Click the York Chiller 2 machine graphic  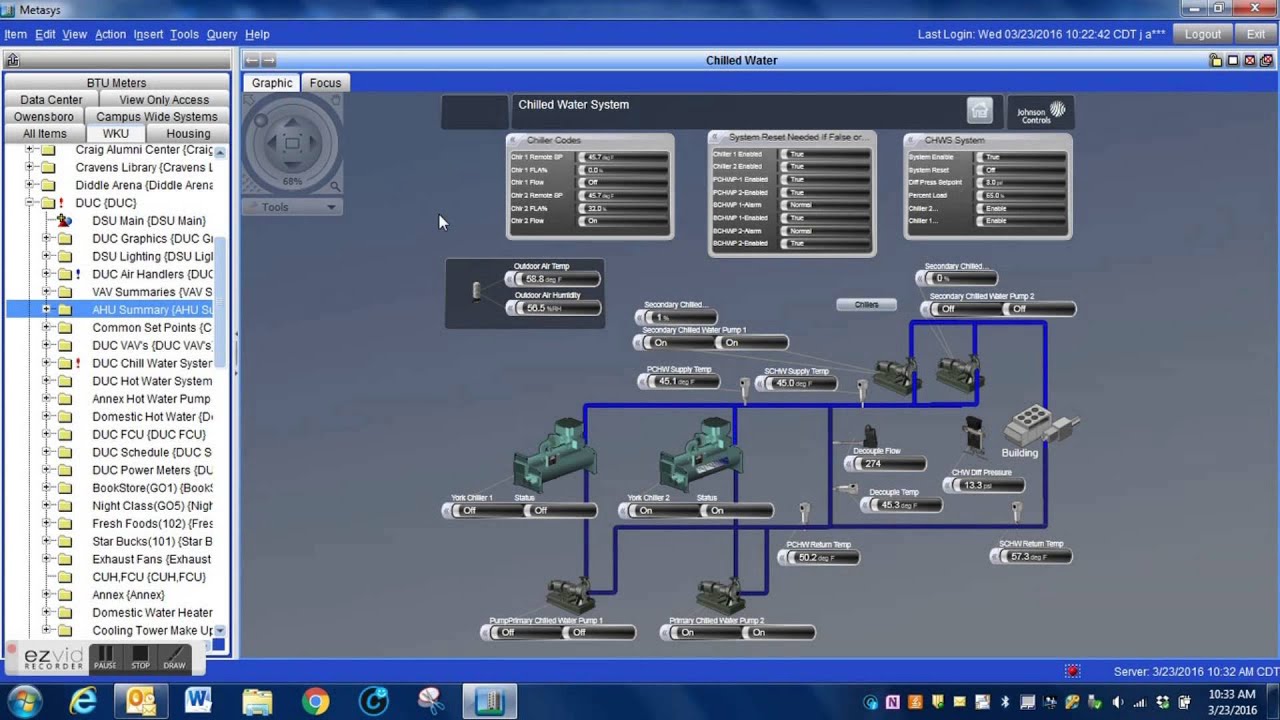(700, 455)
